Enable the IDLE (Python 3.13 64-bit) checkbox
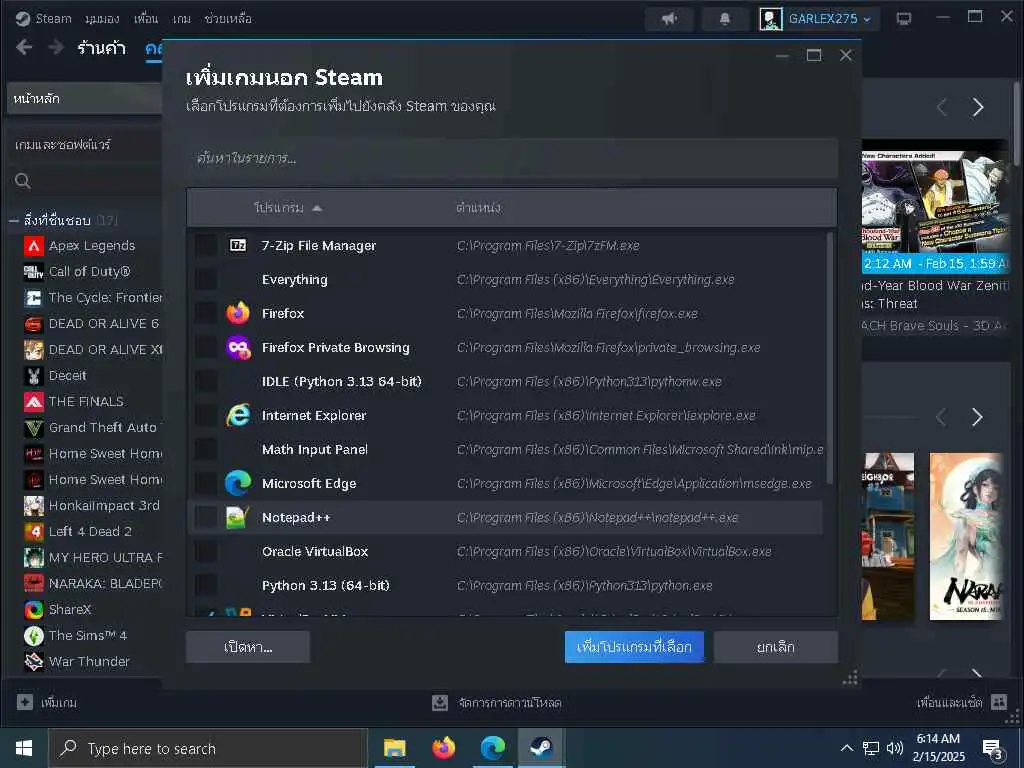This screenshot has width=1024, height=768. tap(206, 381)
